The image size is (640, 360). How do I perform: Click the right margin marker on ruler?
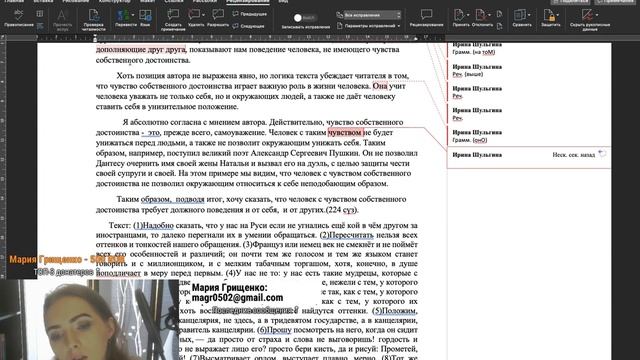(416, 39)
